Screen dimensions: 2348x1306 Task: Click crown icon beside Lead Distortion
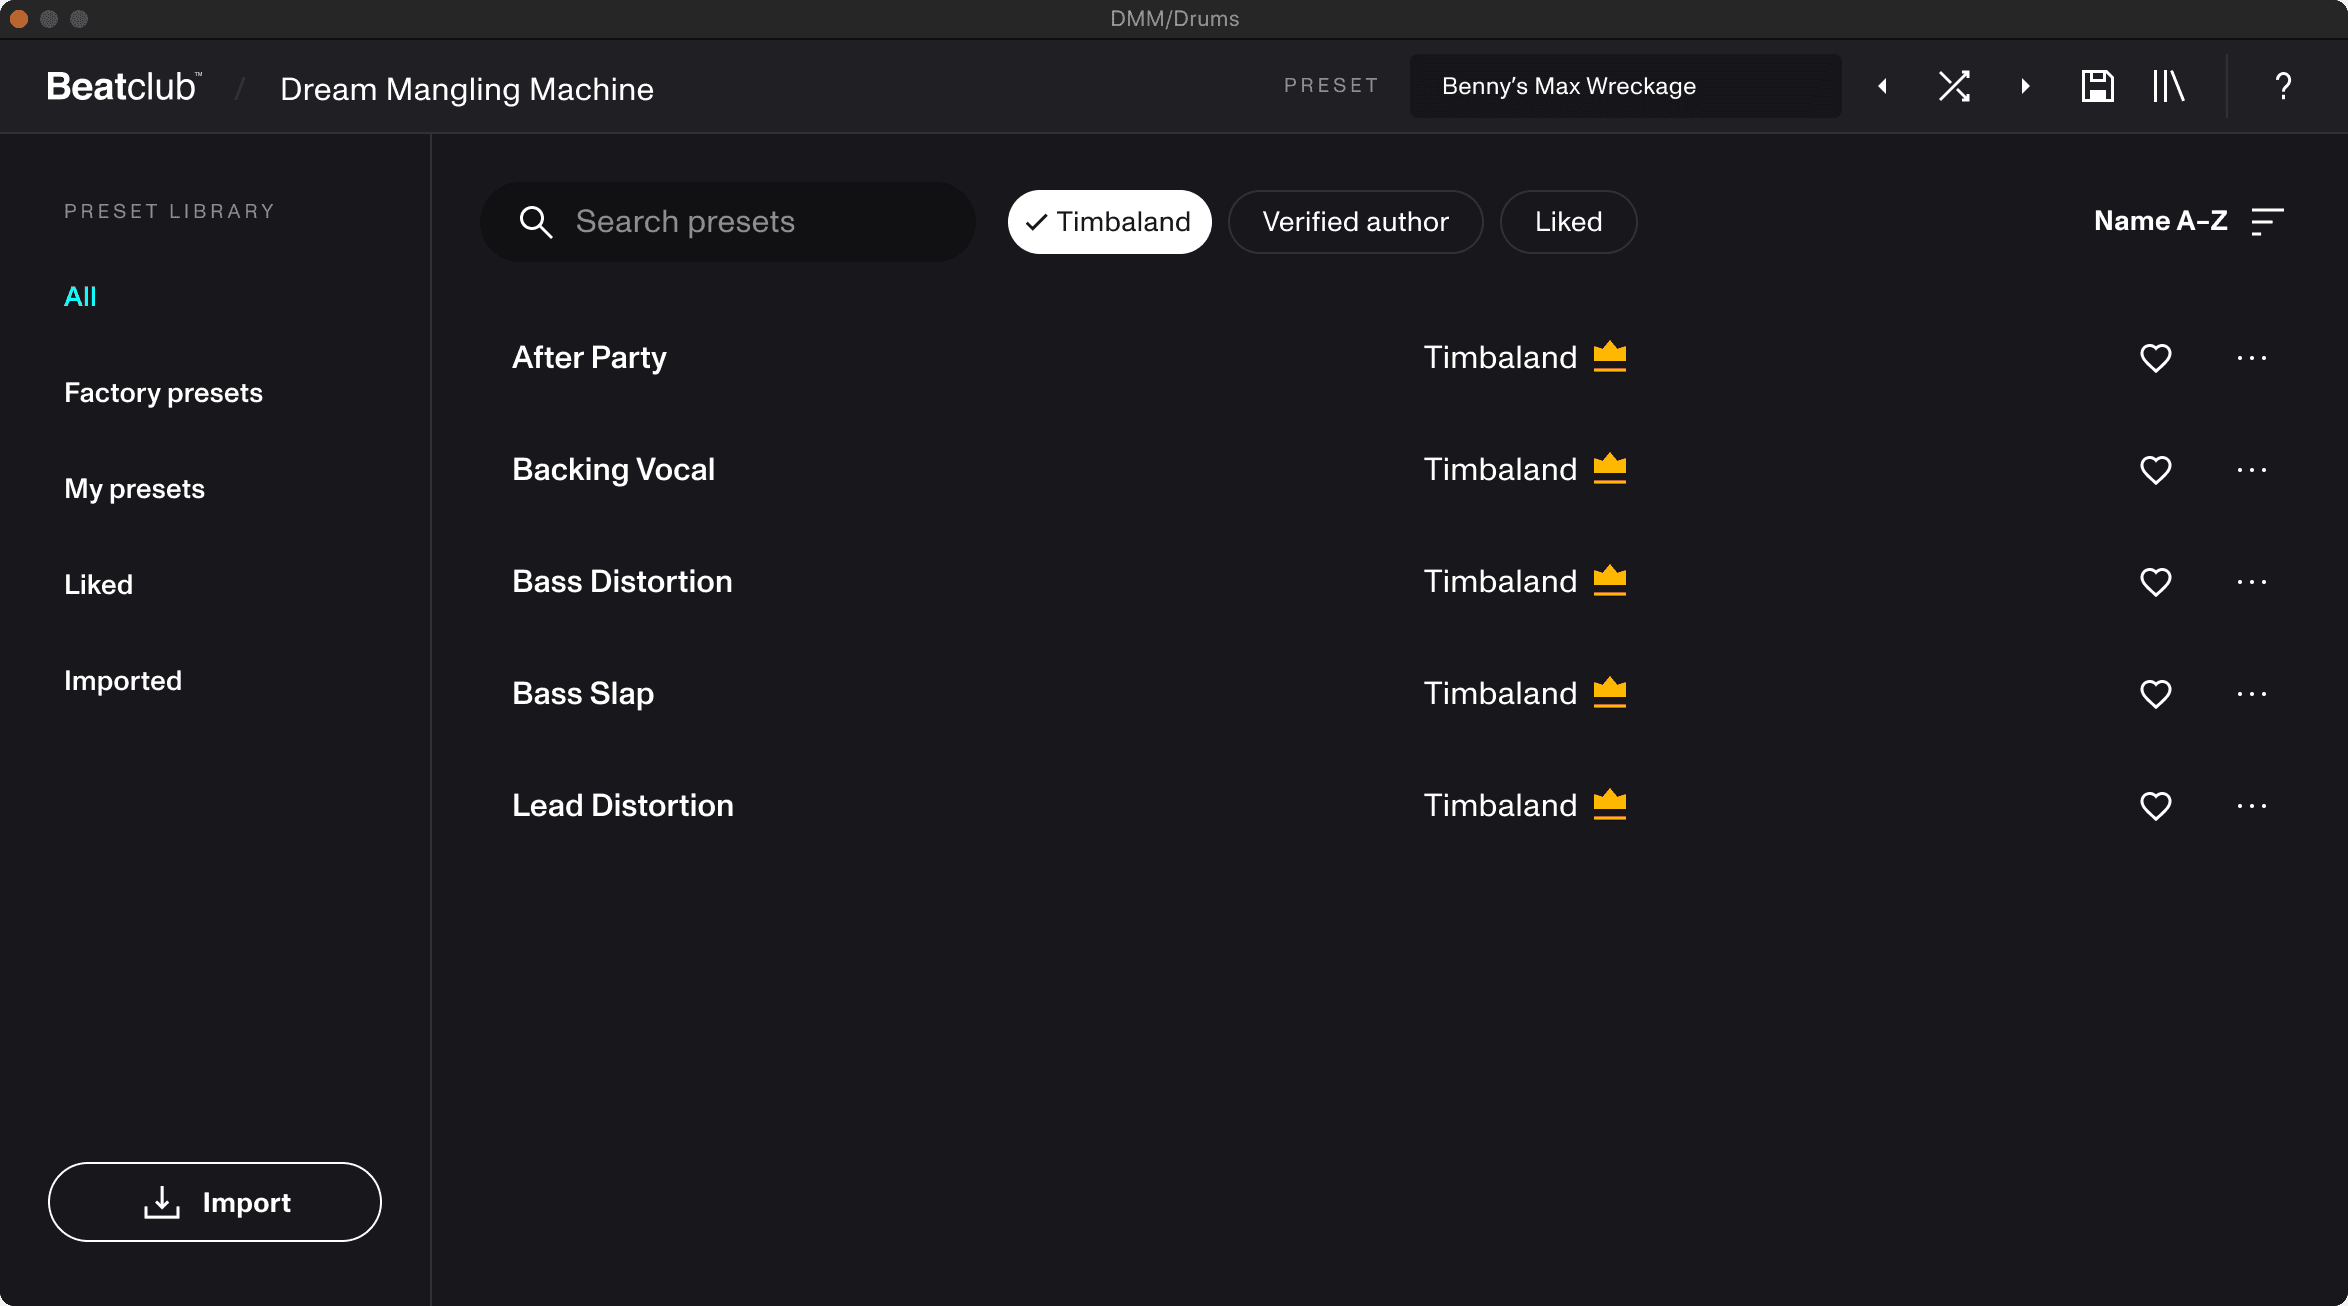point(1609,805)
